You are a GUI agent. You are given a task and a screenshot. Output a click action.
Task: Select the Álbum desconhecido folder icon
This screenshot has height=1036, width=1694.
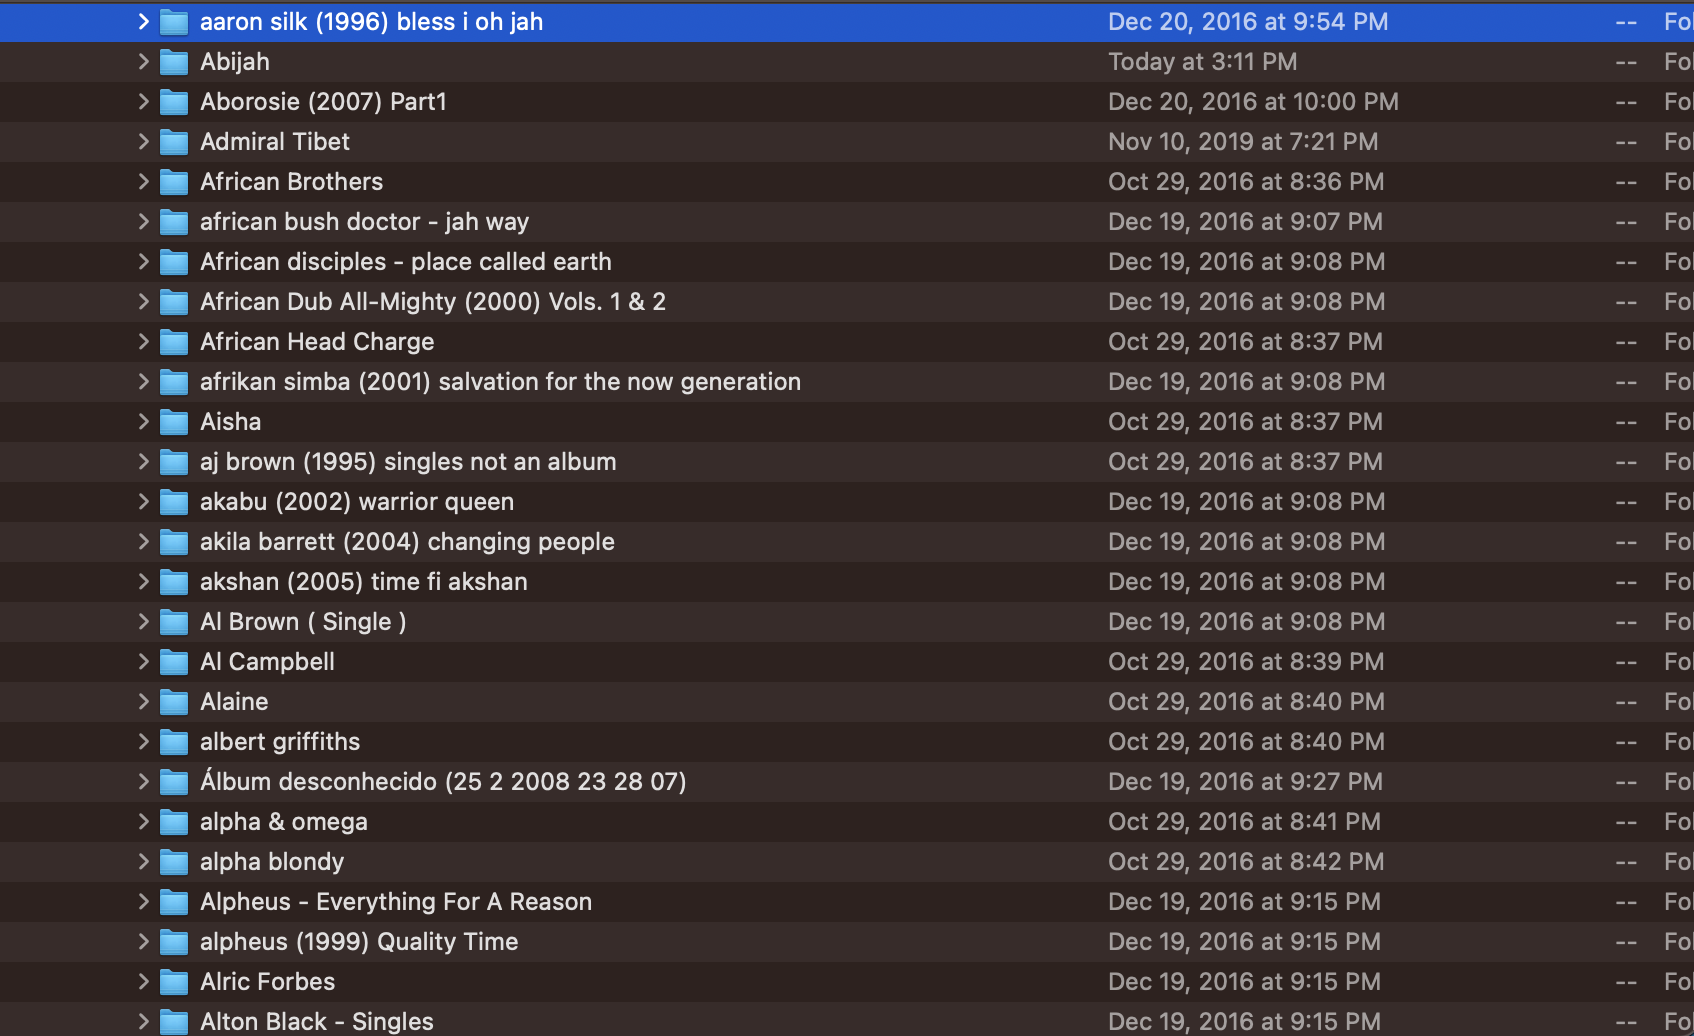pos(174,782)
